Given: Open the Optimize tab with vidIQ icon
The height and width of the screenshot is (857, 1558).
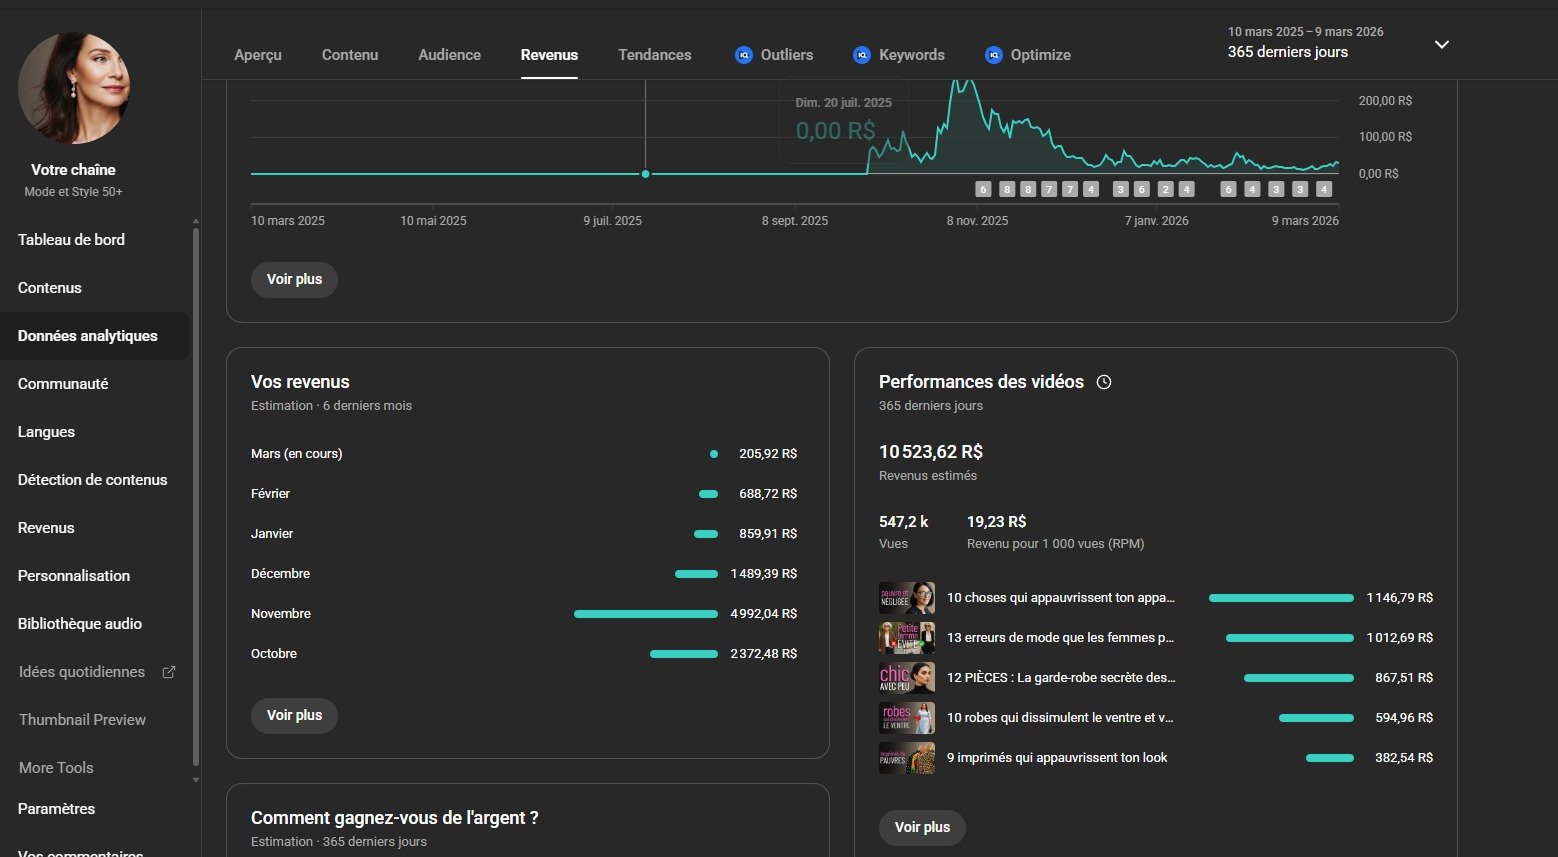Looking at the screenshot, I should coord(1027,55).
